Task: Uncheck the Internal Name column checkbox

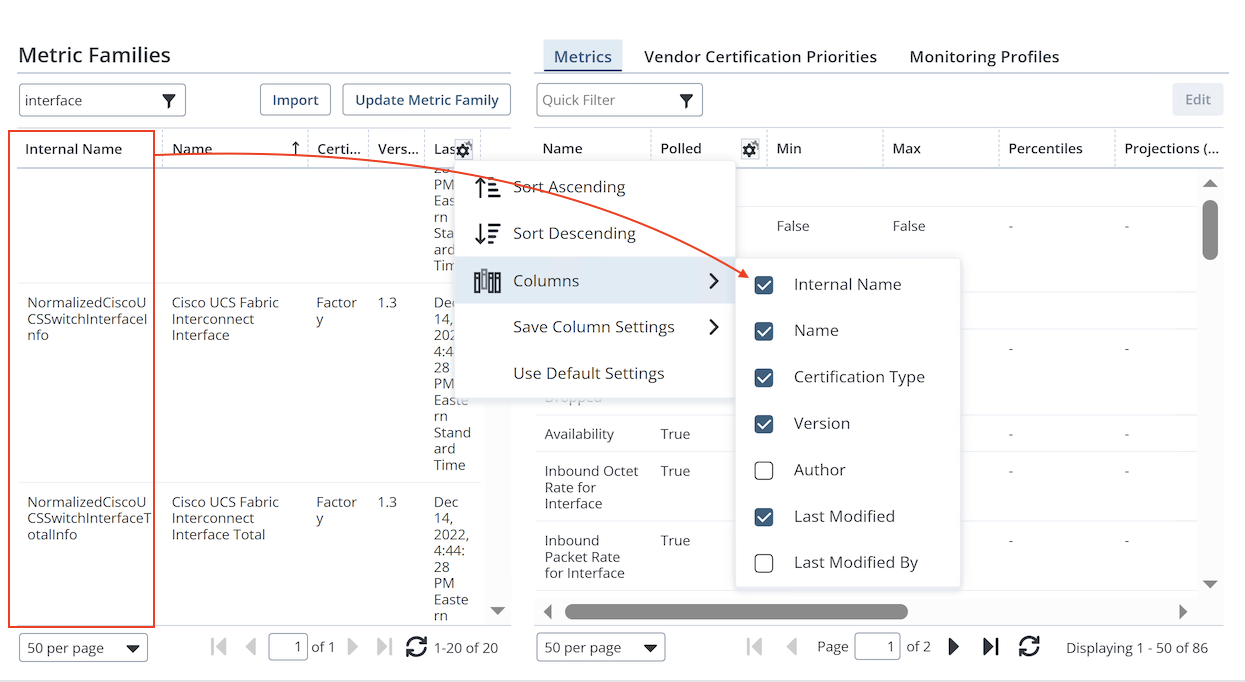Action: [x=764, y=285]
